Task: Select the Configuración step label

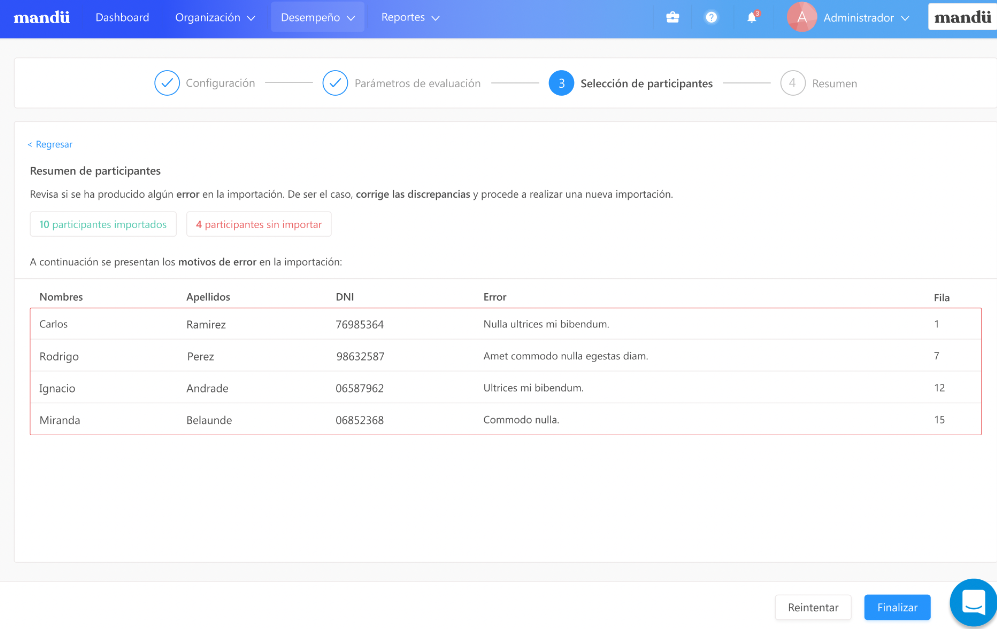Action: [220, 83]
